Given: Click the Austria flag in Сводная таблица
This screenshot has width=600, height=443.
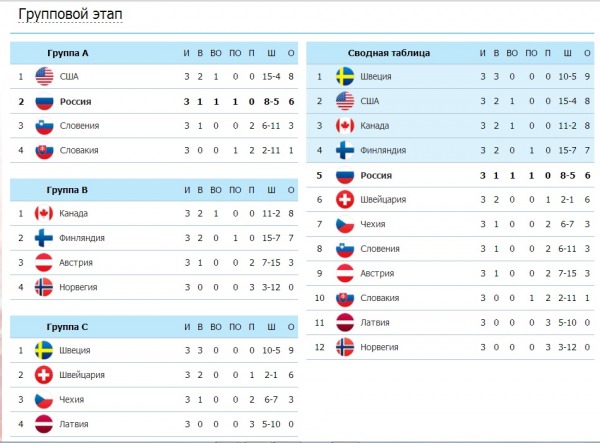Looking at the screenshot, I should point(345,274).
